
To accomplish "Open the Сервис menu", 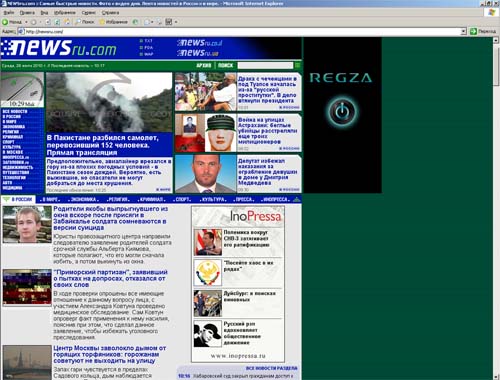I will [89, 12].
